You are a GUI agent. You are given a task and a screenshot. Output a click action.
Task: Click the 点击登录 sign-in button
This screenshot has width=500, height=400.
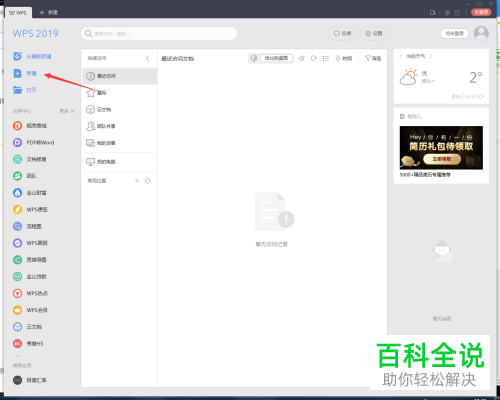click(x=455, y=33)
